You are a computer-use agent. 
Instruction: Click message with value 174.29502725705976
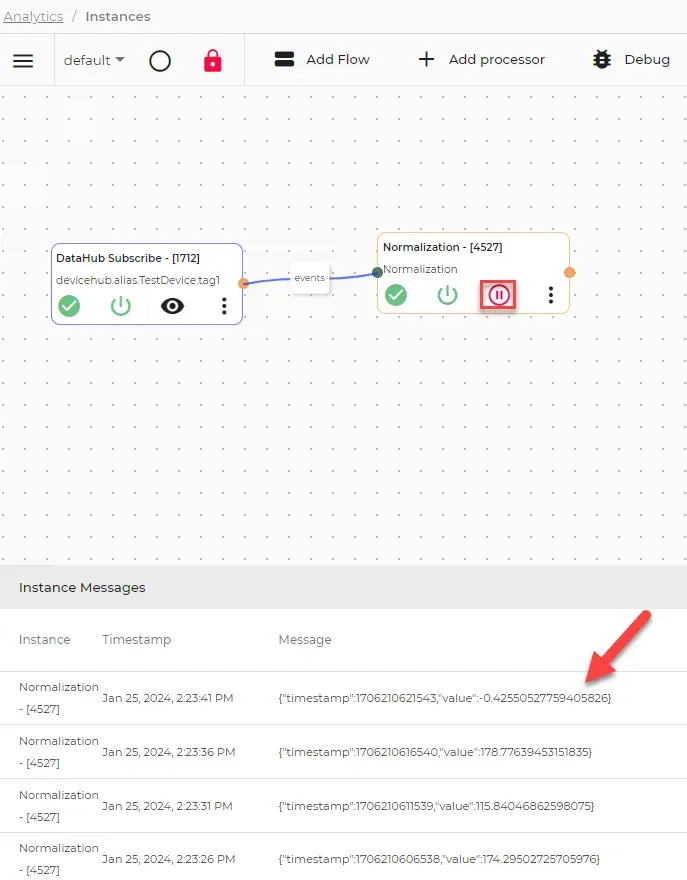click(439, 859)
